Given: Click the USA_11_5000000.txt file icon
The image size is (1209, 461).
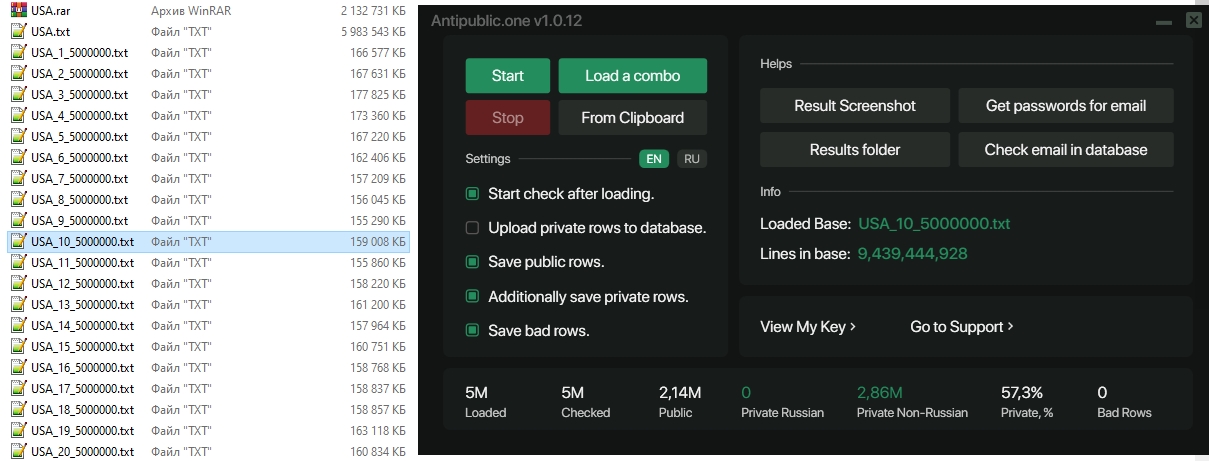Looking at the screenshot, I should (x=18, y=262).
